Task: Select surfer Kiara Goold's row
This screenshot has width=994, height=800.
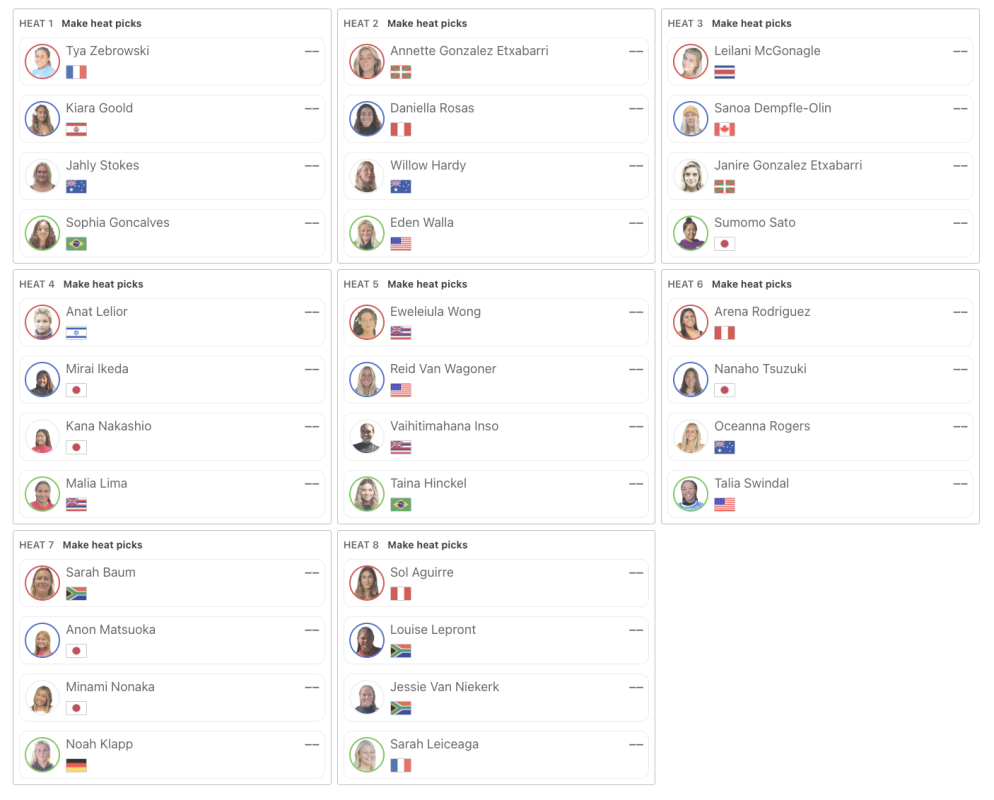Action: point(170,119)
